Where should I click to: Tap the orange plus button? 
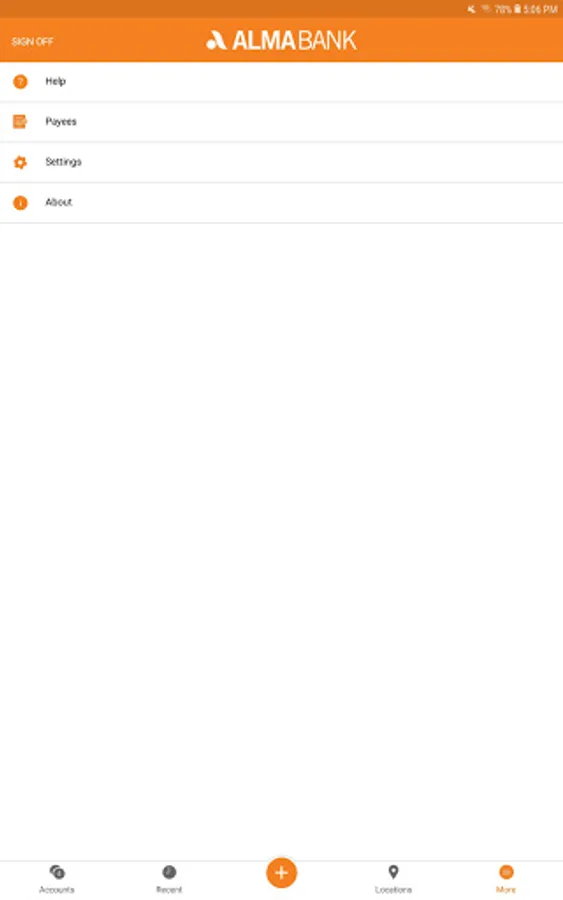(281, 873)
